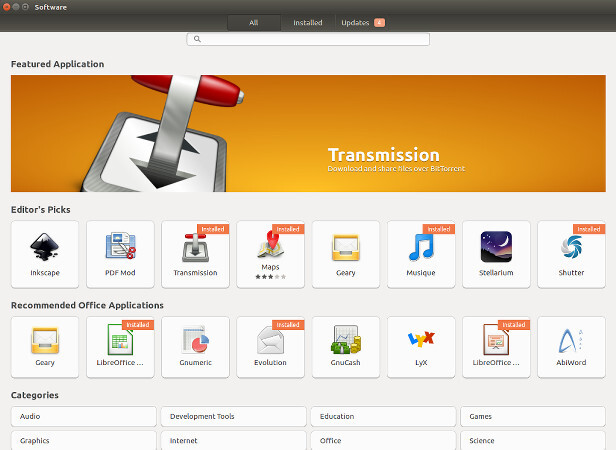Select the Maps app tile
The height and width of the screenshot is (450, 616).
pyautogui.click(x=270, y=254)
